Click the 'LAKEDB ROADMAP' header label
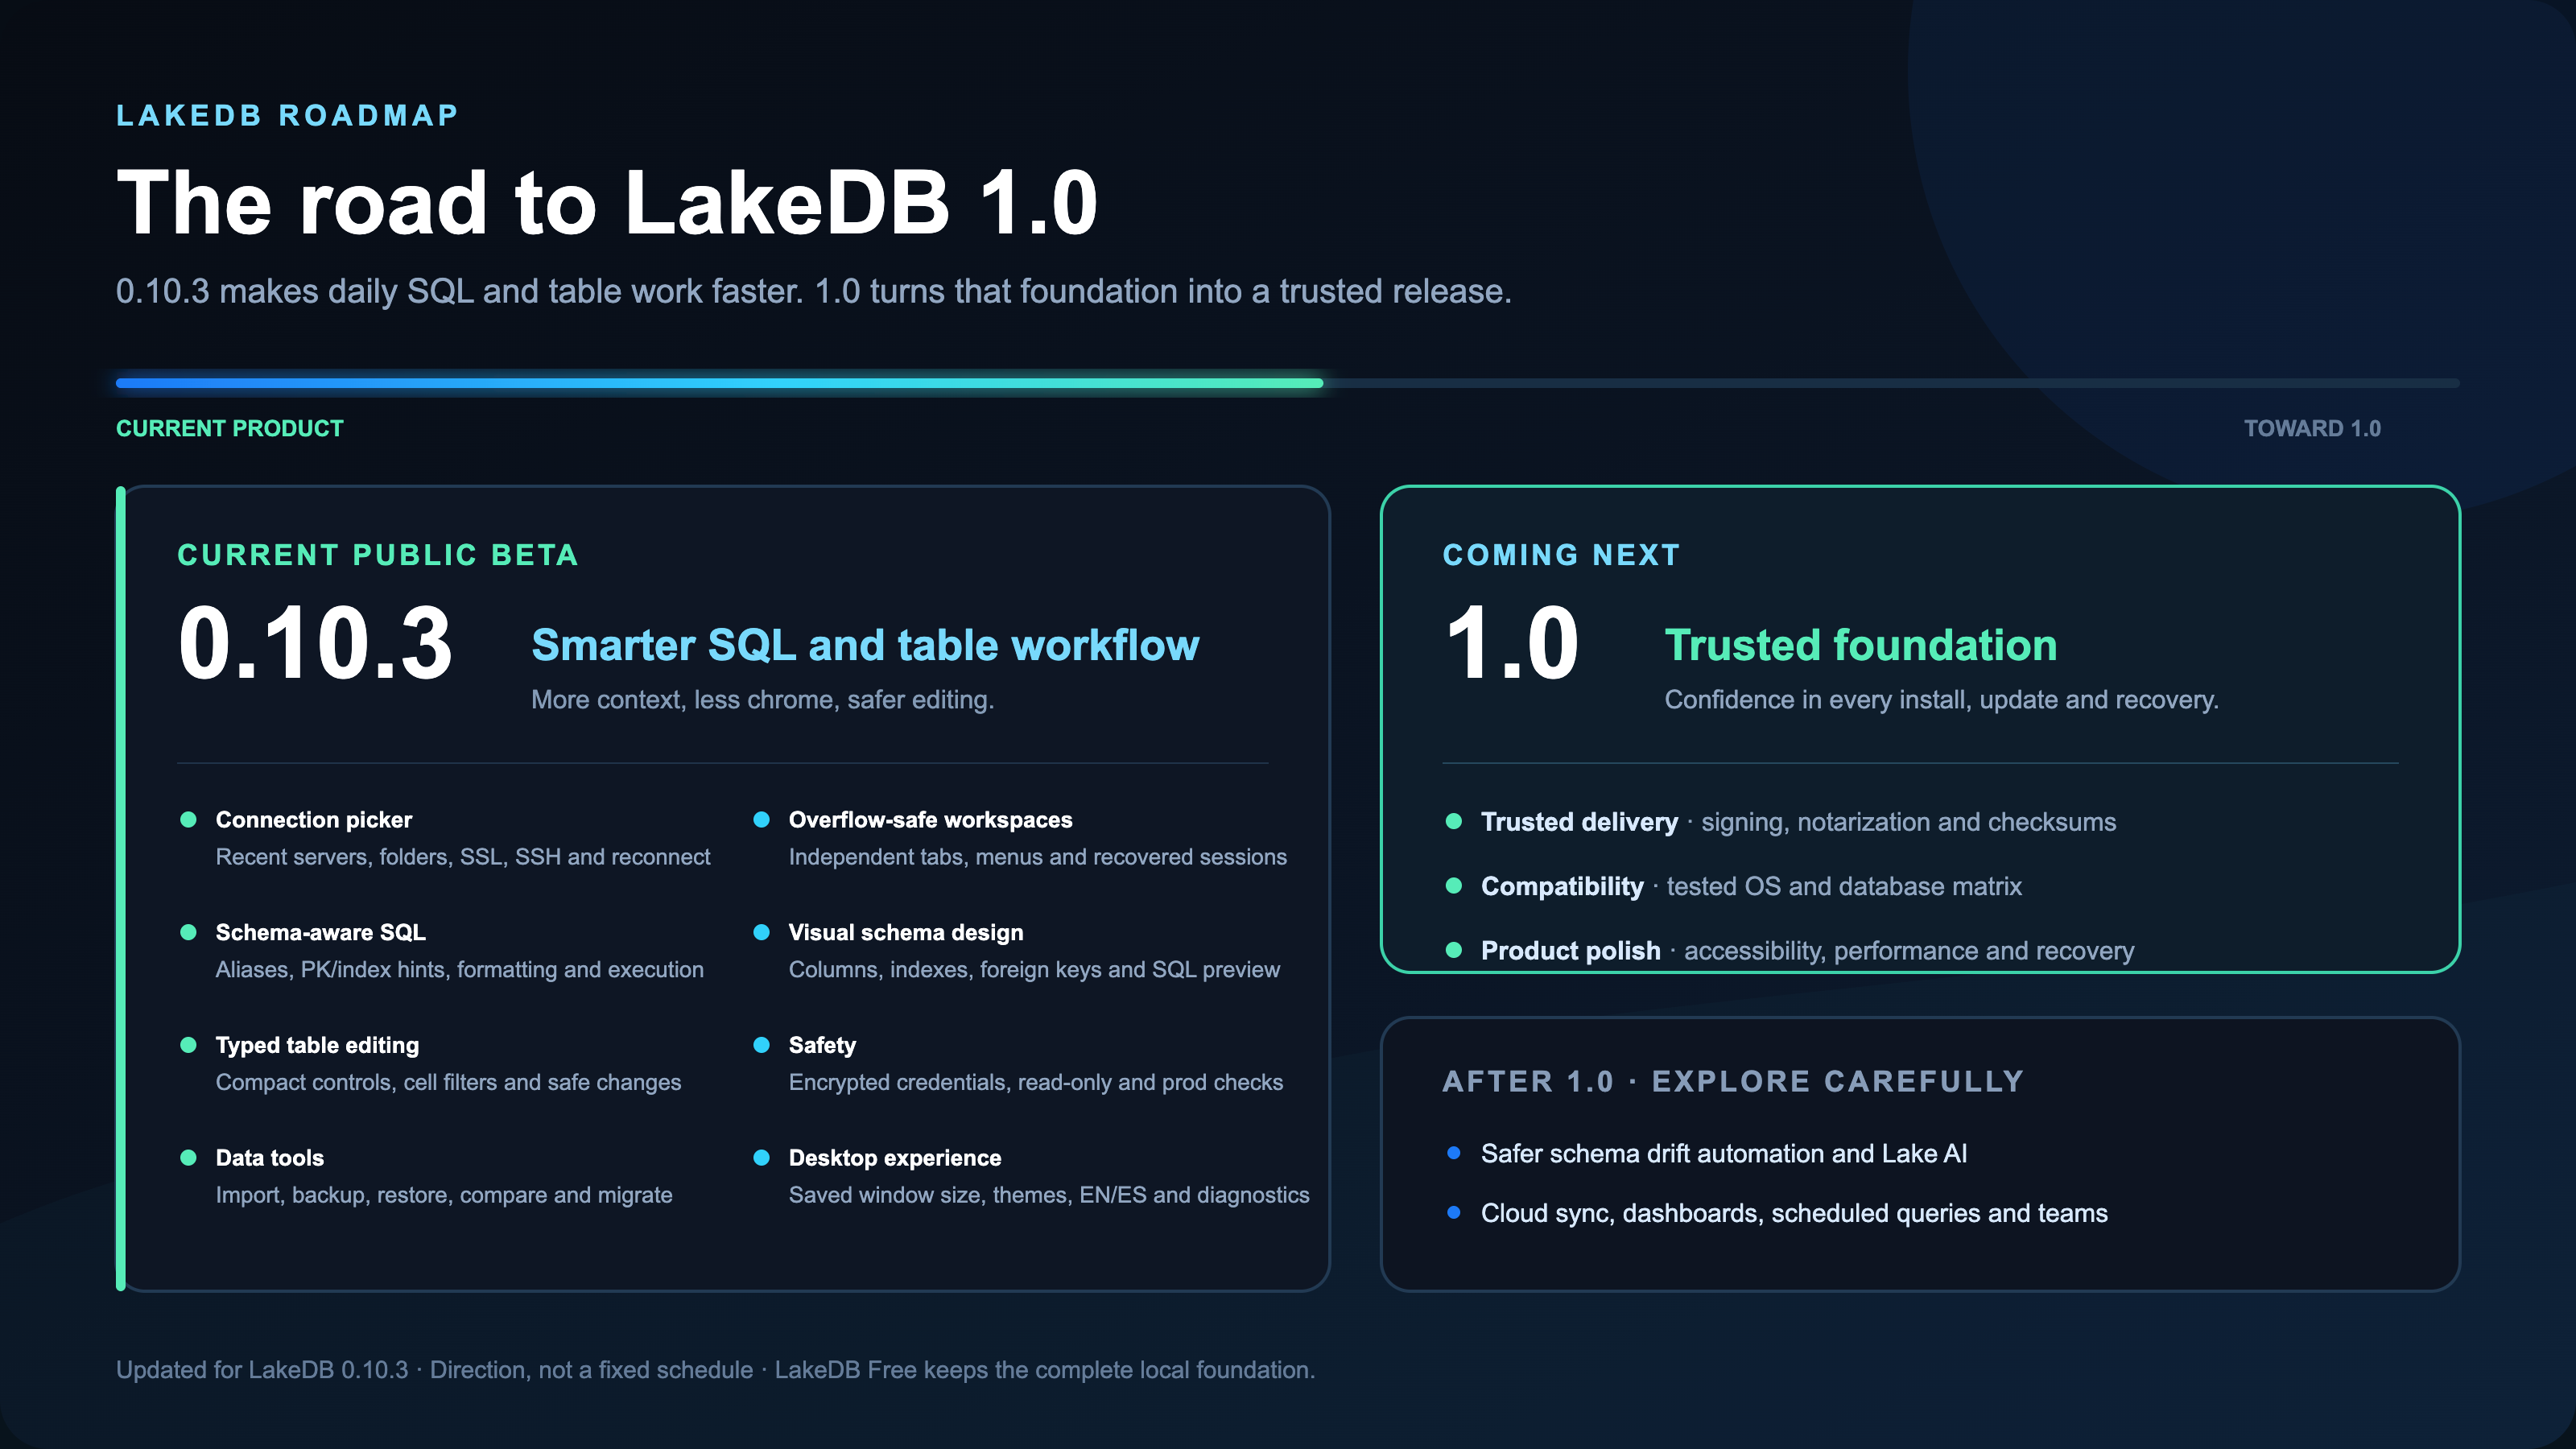This screenshot has width=2576, height=1449. coord(287,115)
